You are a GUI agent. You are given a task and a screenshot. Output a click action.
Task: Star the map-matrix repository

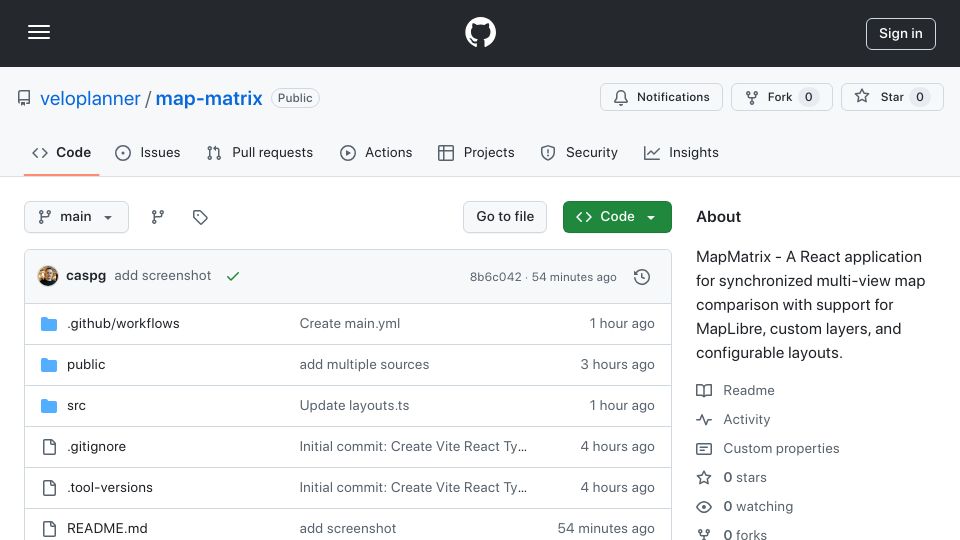click(892, 97)
